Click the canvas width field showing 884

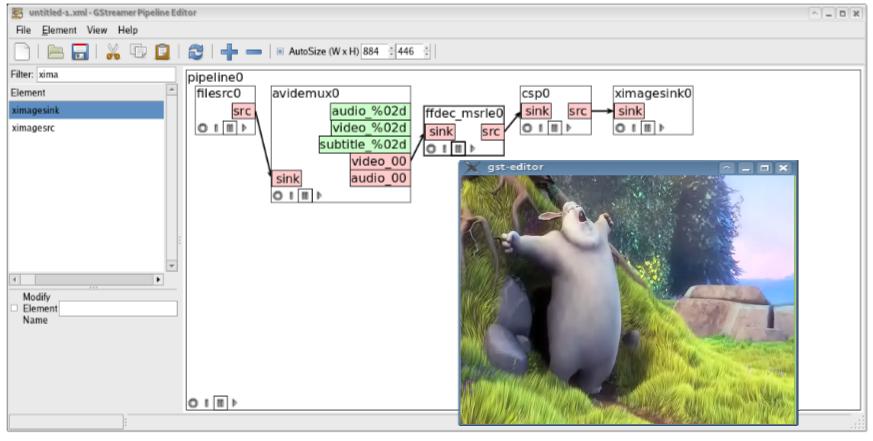(x=374, y=52)
